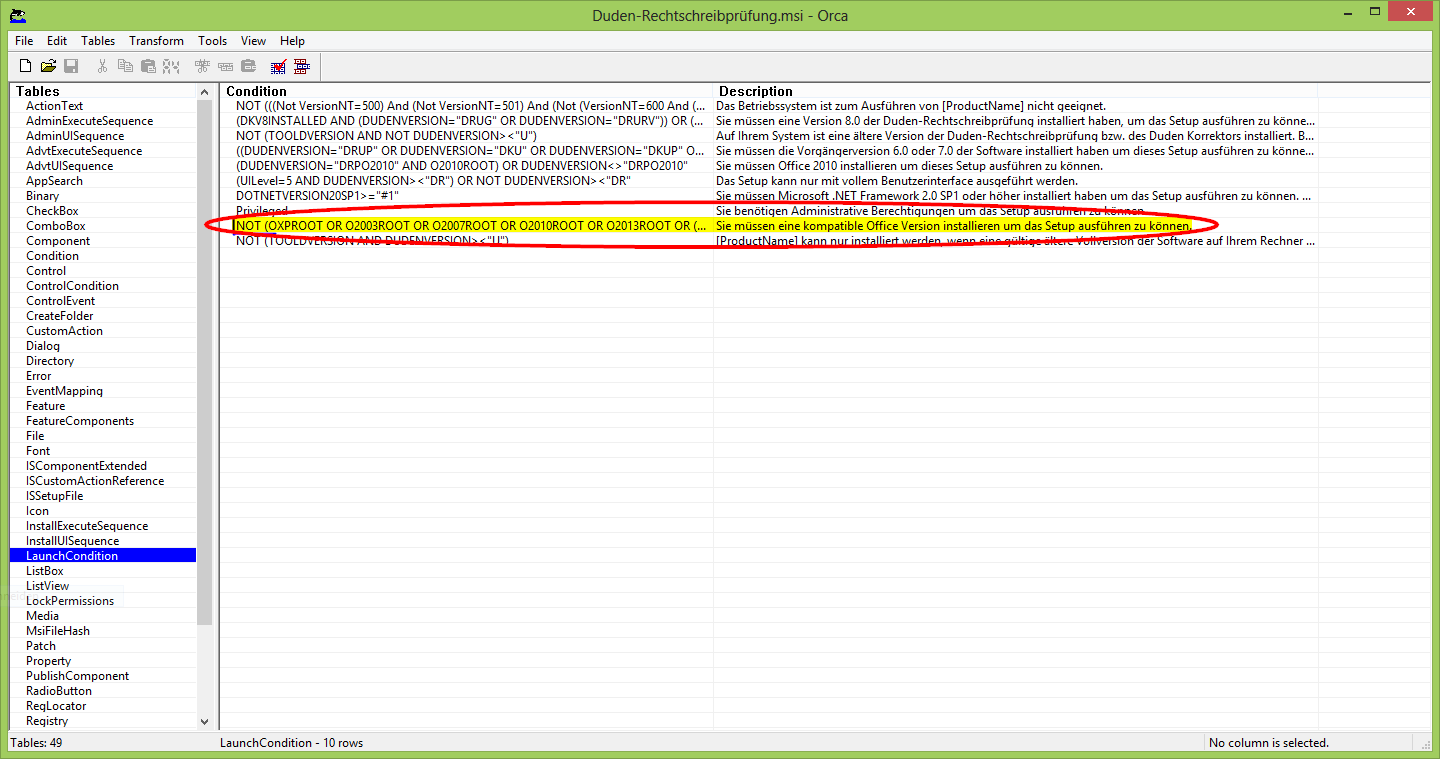Click the Paste toolbar icon
The height and width of the screenshot is (759, 1440).
(148, 66)
